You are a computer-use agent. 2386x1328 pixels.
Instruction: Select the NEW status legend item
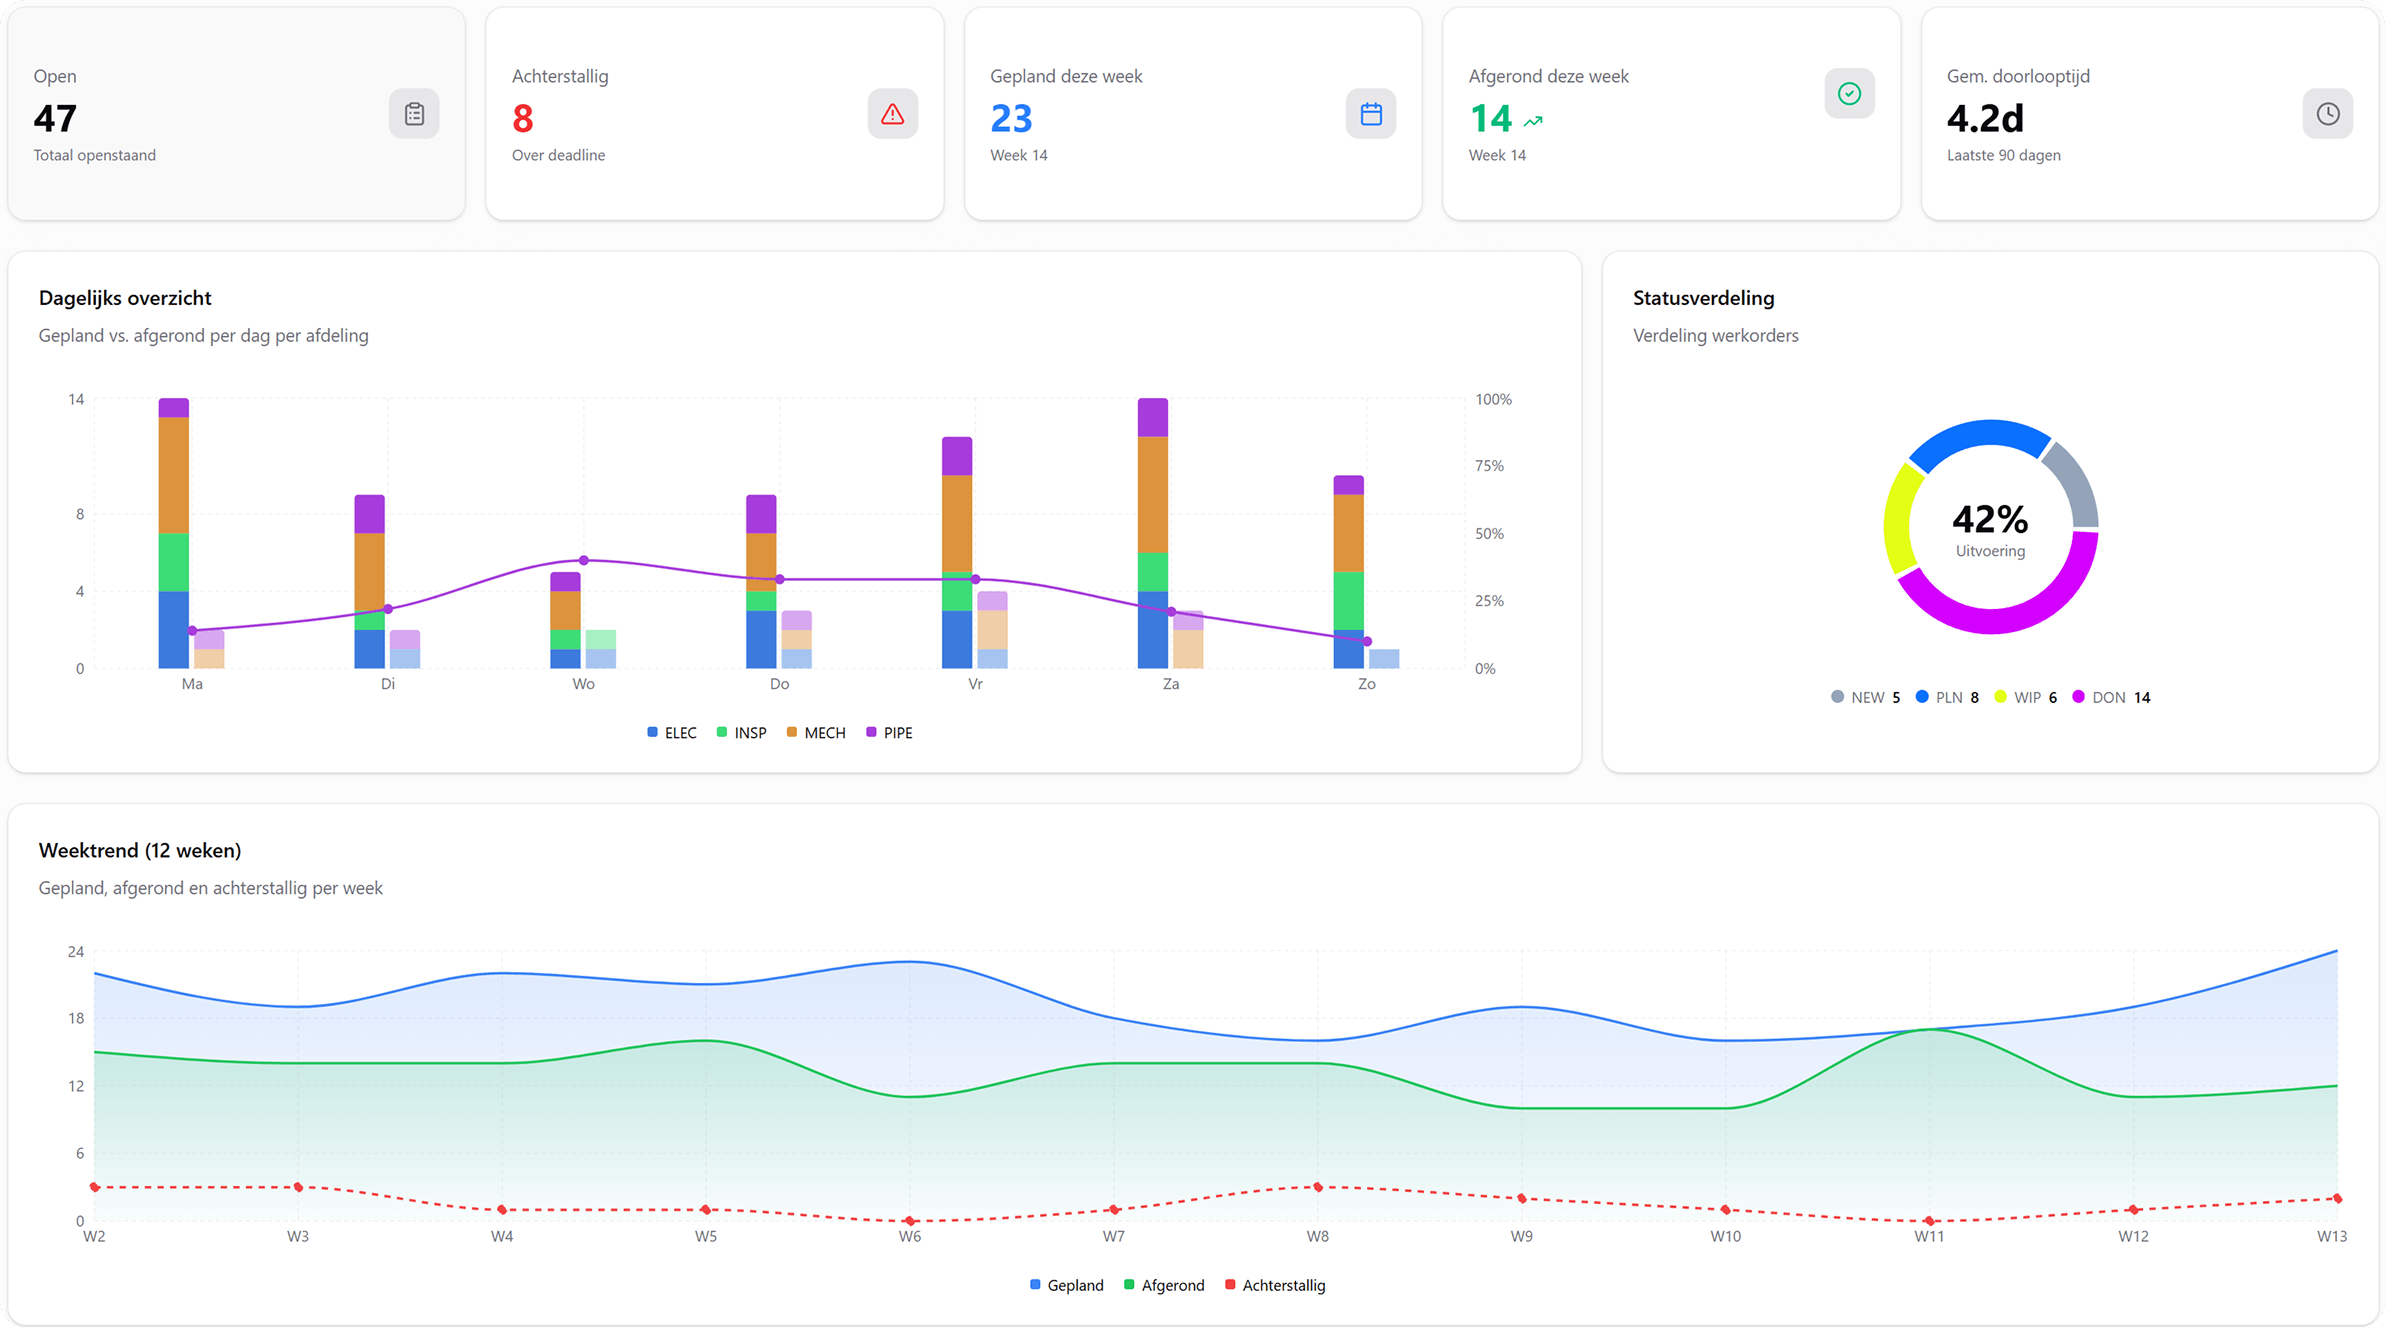[x=1865, y=697]
